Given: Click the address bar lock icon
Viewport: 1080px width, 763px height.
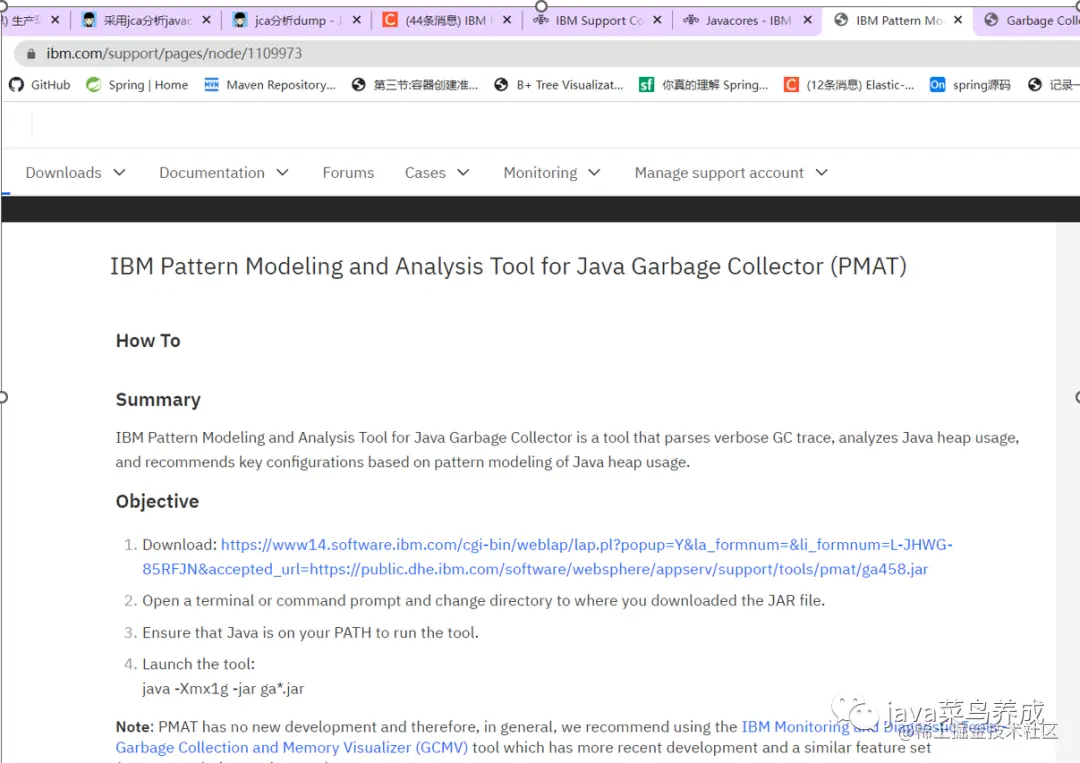Looking at the screenshot, I should (x=31, y=54).
